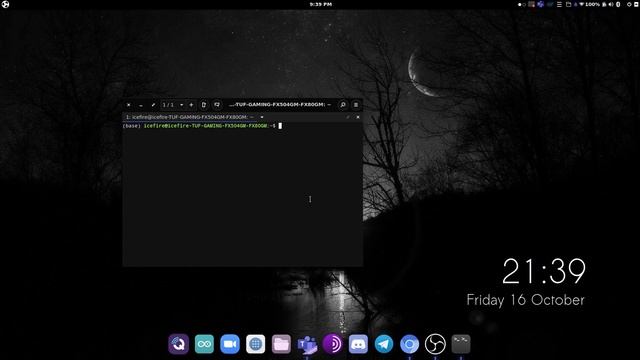Click the 100% battery indicator in the top bar
Screen dimensions: 640x360
click(x=592, y=4)
